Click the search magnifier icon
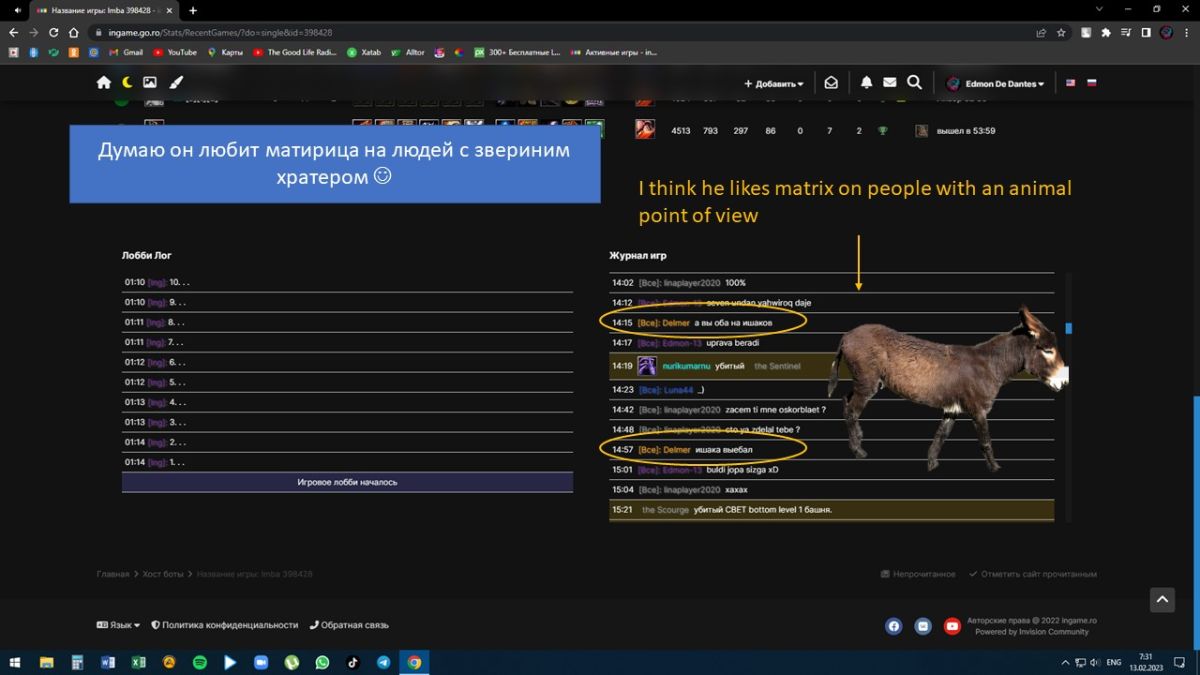 click(914, 83)
